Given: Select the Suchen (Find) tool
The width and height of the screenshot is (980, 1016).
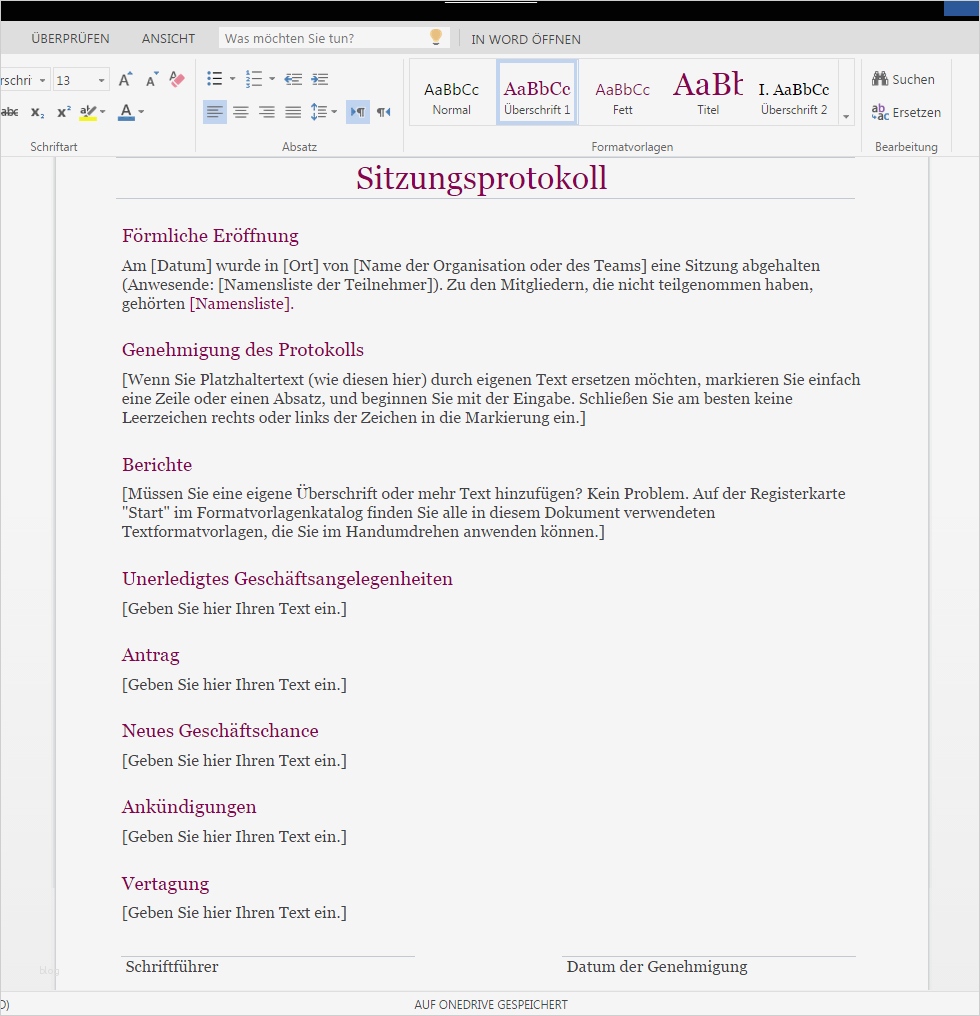Looking at the screenshot, I should click(x=906, y=79).
